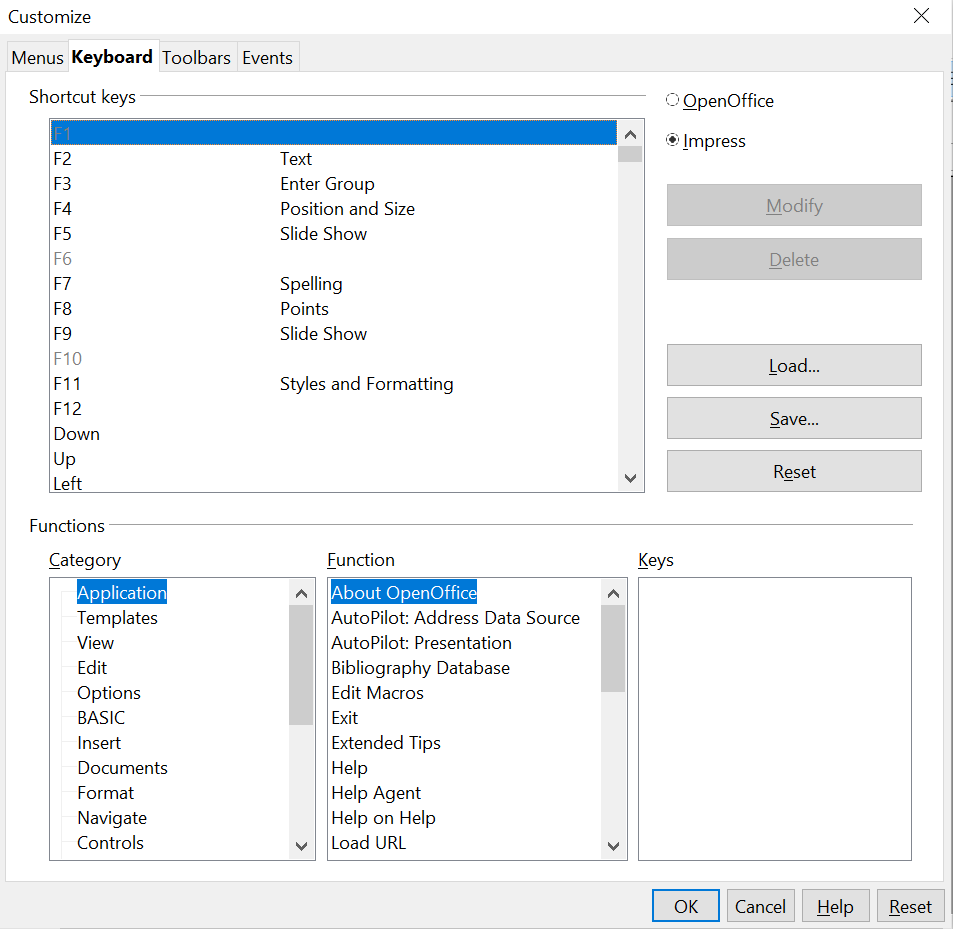Click the Save... button
This screenshot has height=929, width=953.
point(794,419)
